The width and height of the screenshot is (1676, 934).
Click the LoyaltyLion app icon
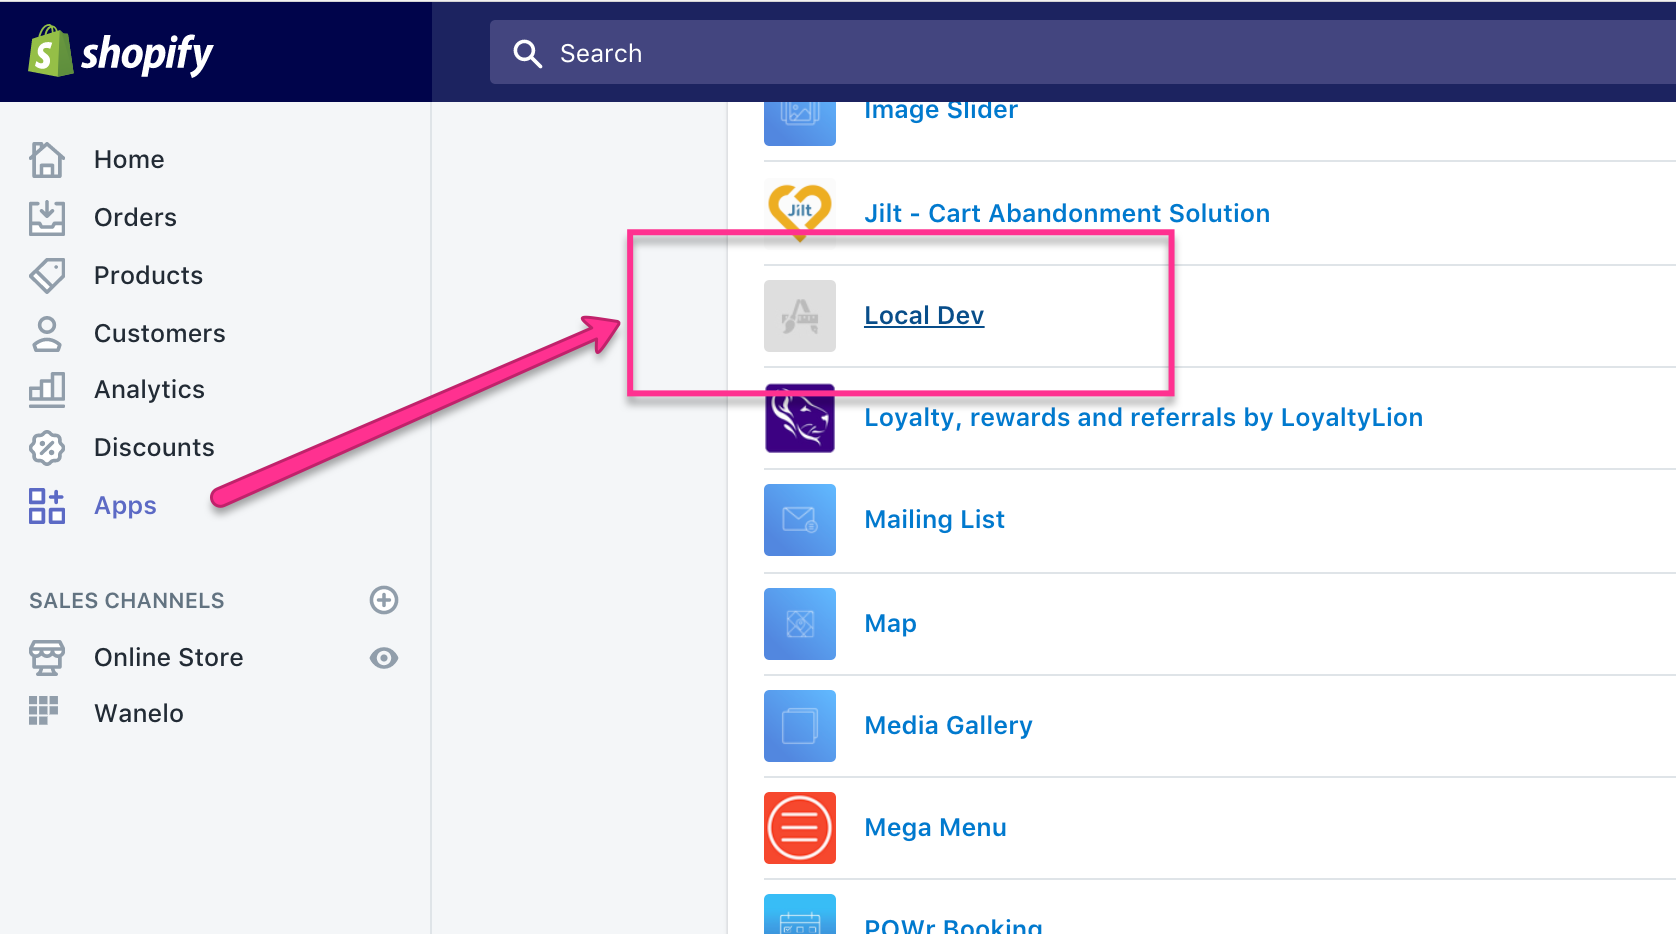point(800,418)
